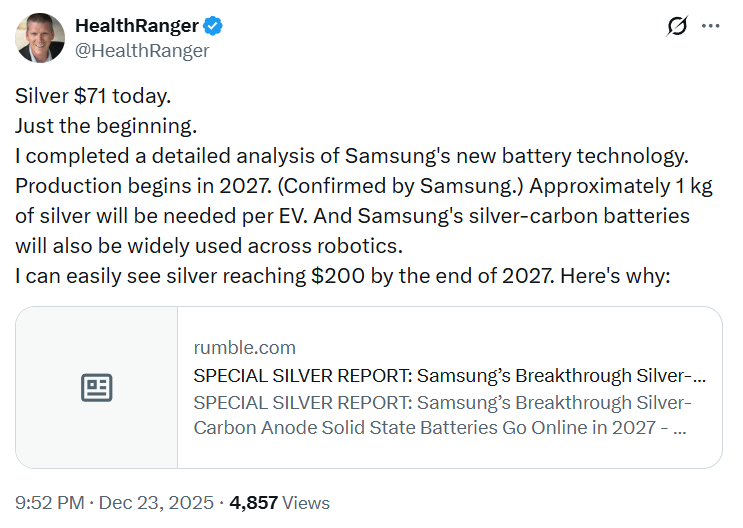Click the rumble.com domain in the card
Viewport: 743px width, 528px height.
(x=244, y=348)
